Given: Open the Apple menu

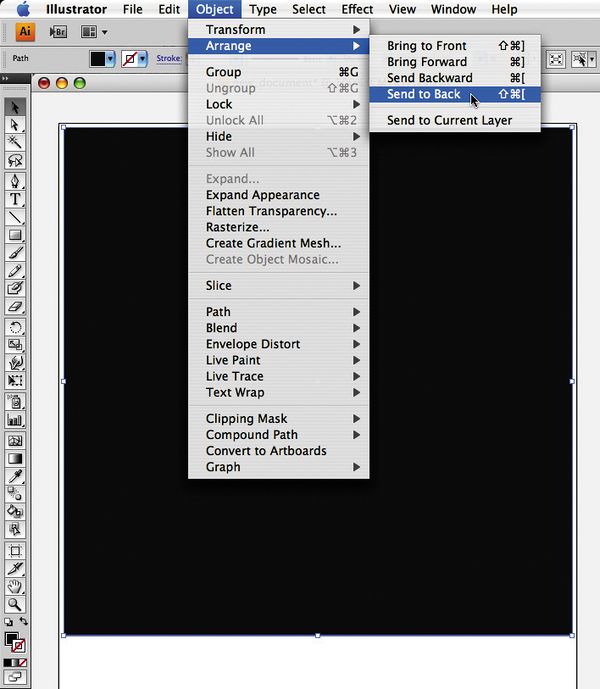Looking at the screenshot, I should (x=23, y=9).
